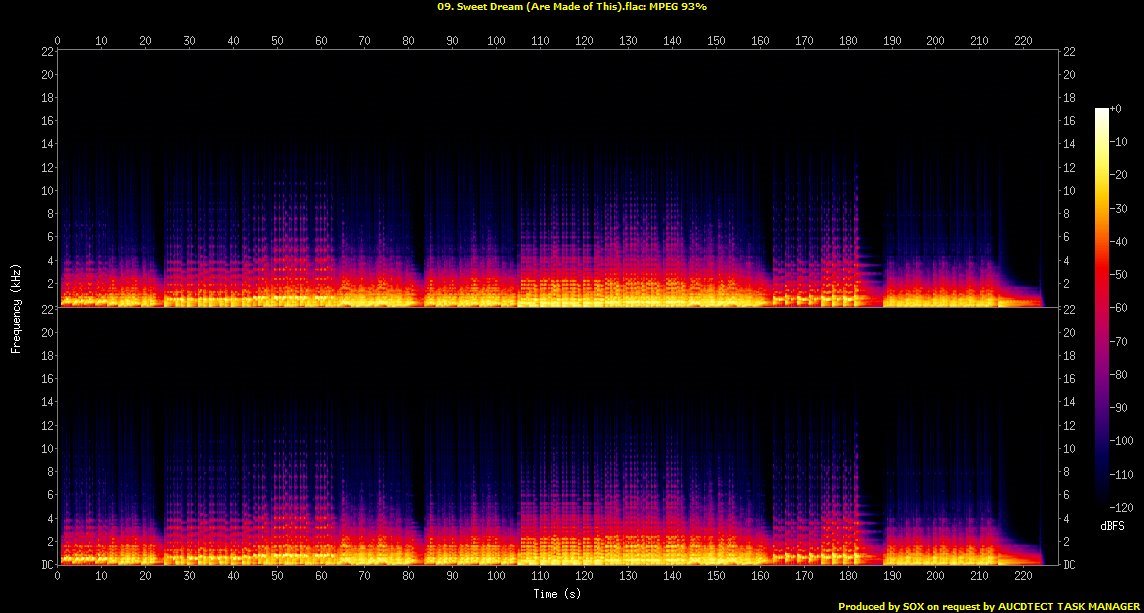Click the spectrogram title with the FLAC filename
The image size is (1144, 613).
point(571,6)
